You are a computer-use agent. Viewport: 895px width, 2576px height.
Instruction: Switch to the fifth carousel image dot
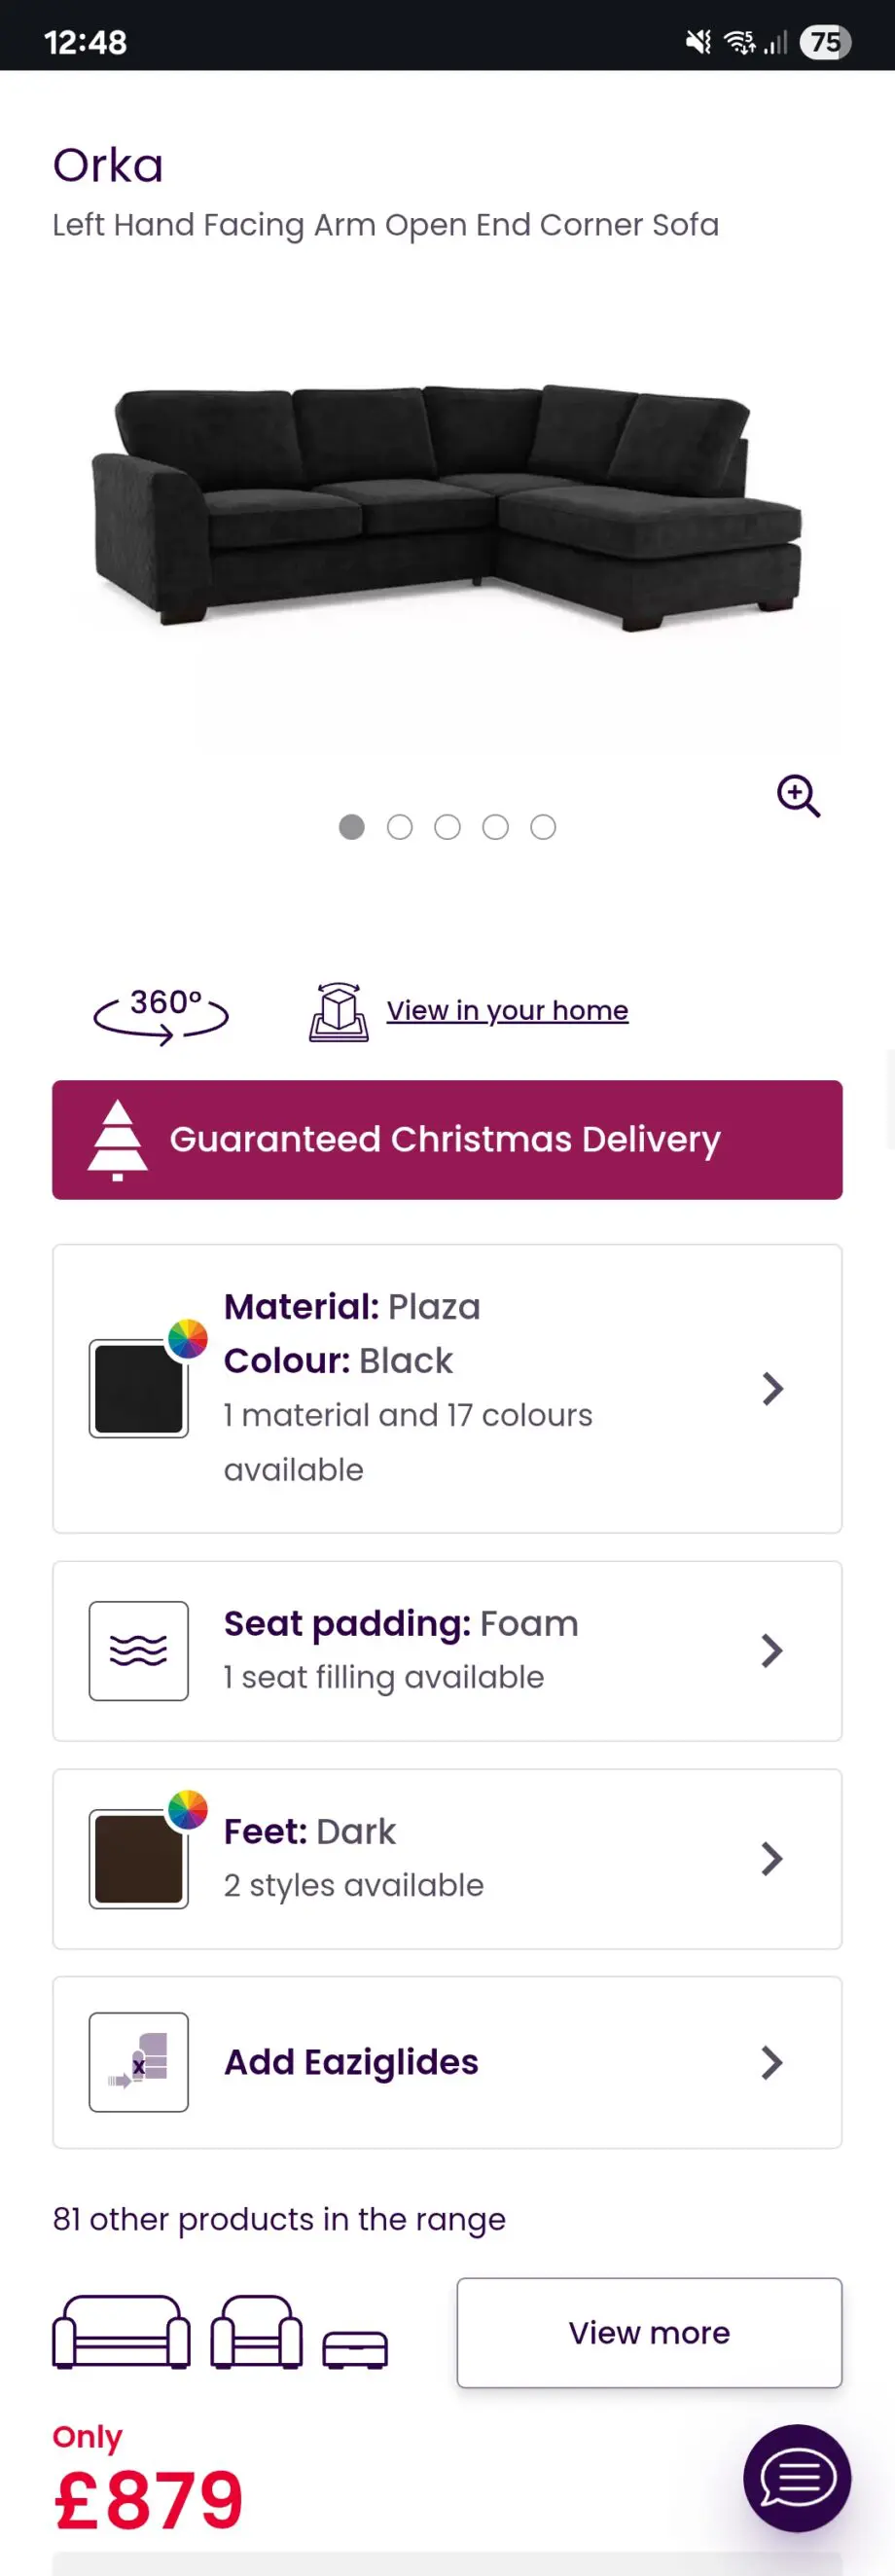click(543, 827)
